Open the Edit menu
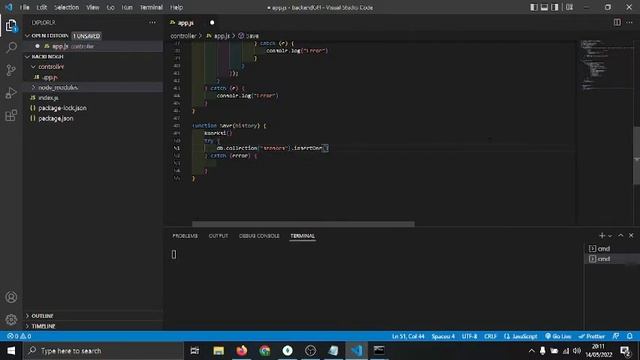The height and width of the screenshot is (360, 640). [42, 7]
